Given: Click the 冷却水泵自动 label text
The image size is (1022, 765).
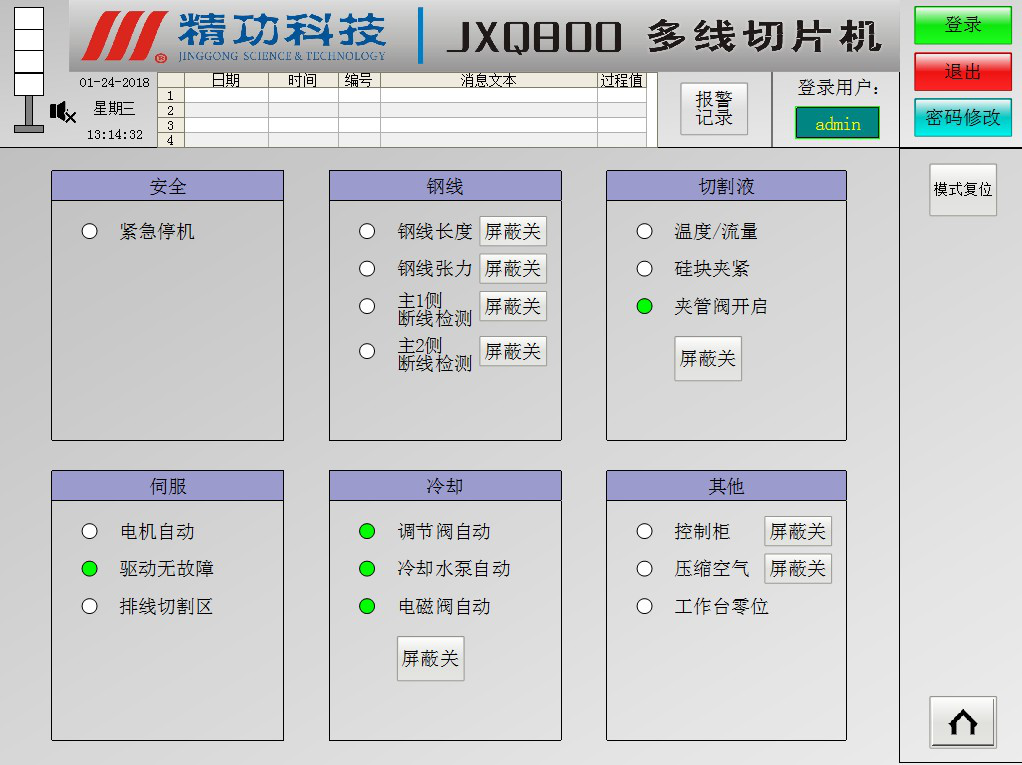Looking at the screenshot, I should pyautogui.click(x=454, y=569).
